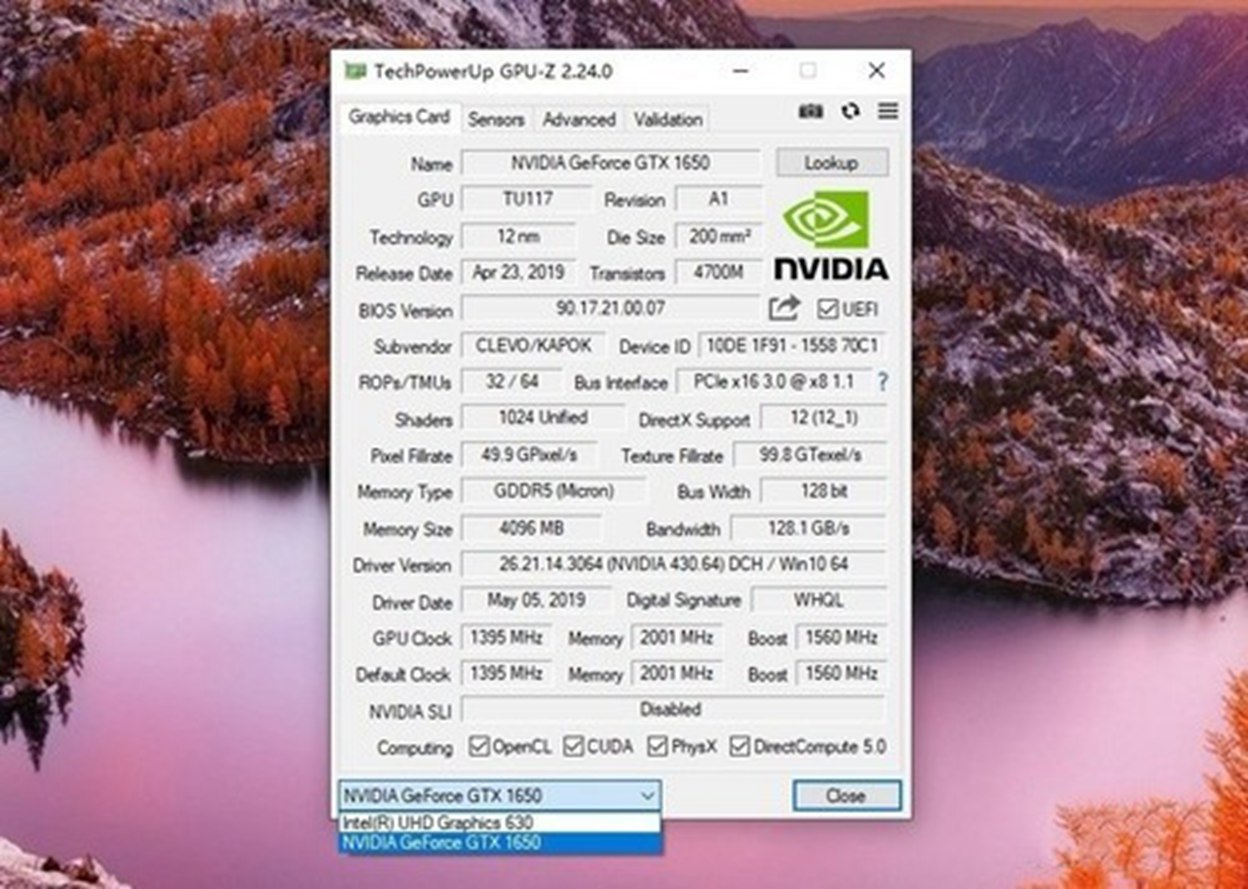
Task: Click the GPU Clock row Boost 1560 MHz
Action: (841, 637)
